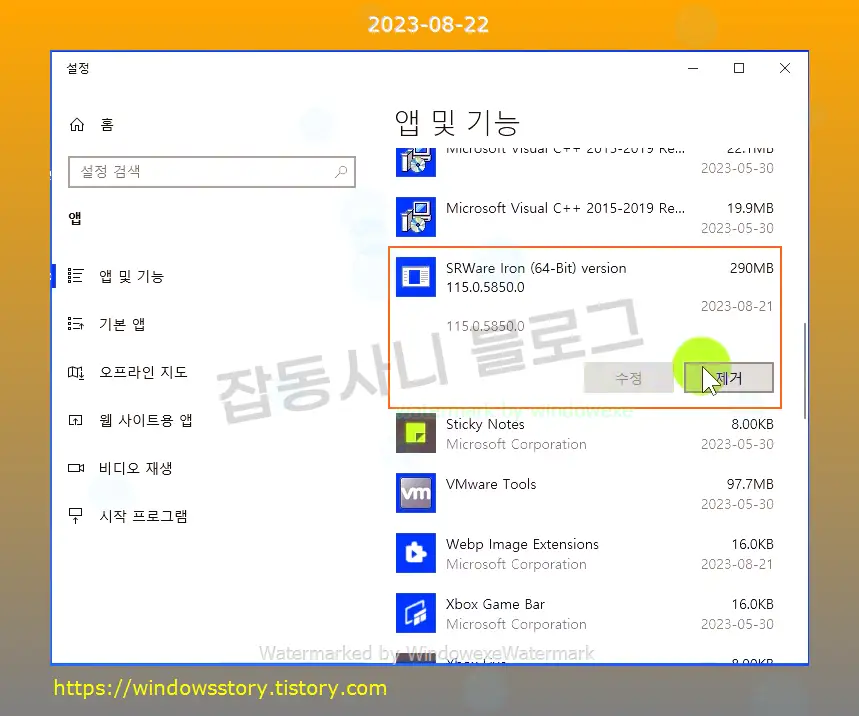Close the 설정 window
Image resolution: width=859 pixels, height=716 pixels.
[785, 68]
